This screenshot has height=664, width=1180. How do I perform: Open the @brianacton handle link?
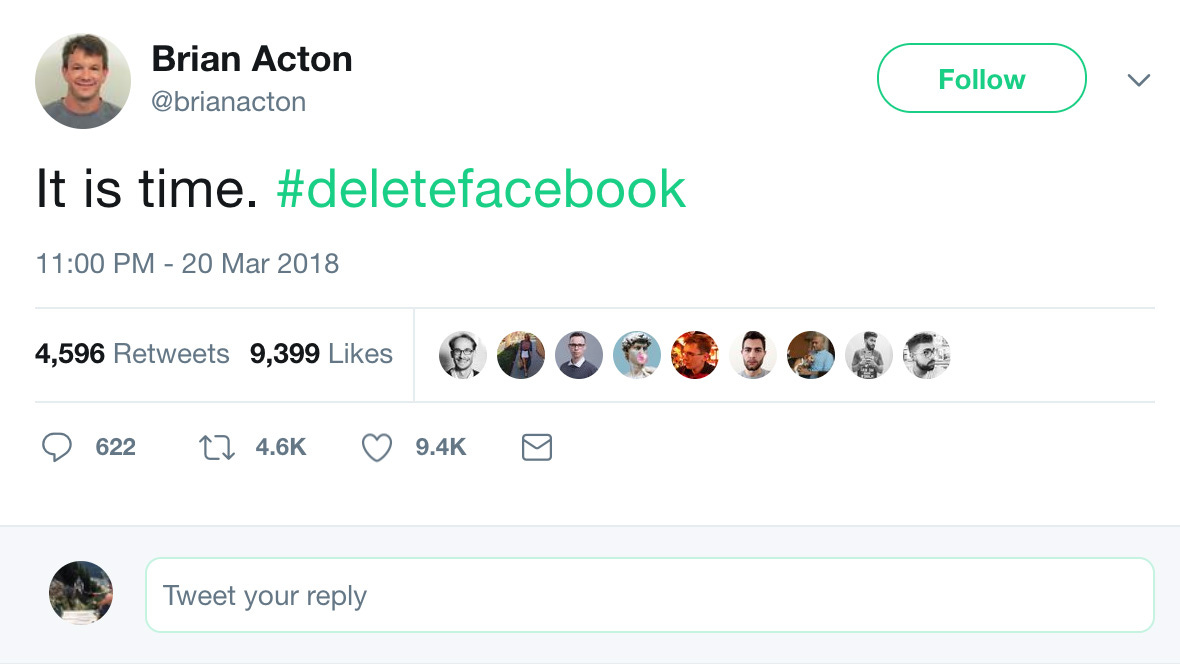point(229,102)
